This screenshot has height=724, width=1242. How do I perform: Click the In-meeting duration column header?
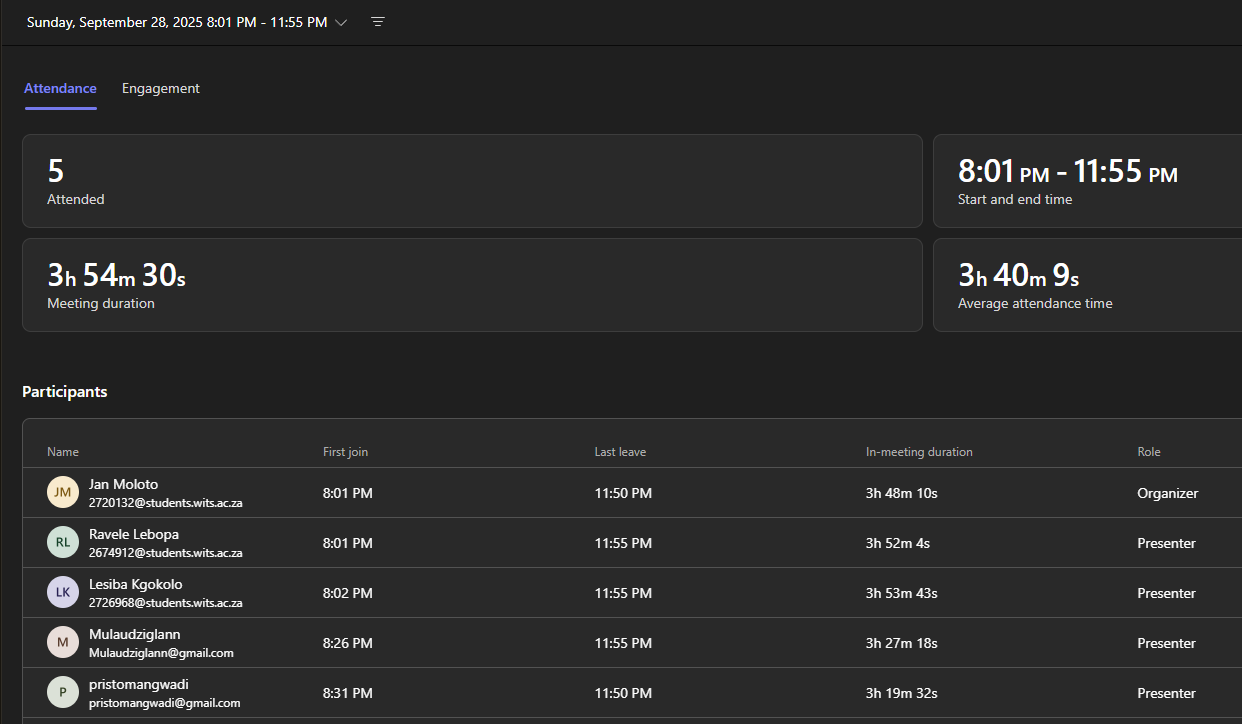918,451
